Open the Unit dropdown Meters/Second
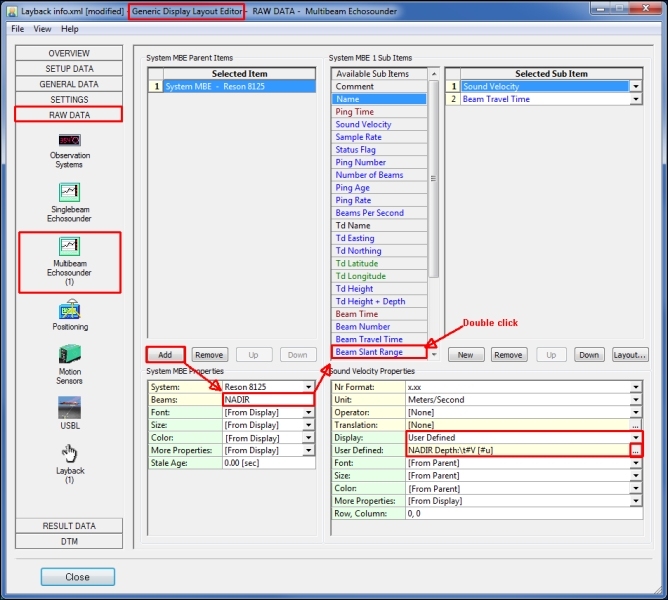The width and height of the screenshot is (668, 600). pyautogui.click(x=635, y=399)
